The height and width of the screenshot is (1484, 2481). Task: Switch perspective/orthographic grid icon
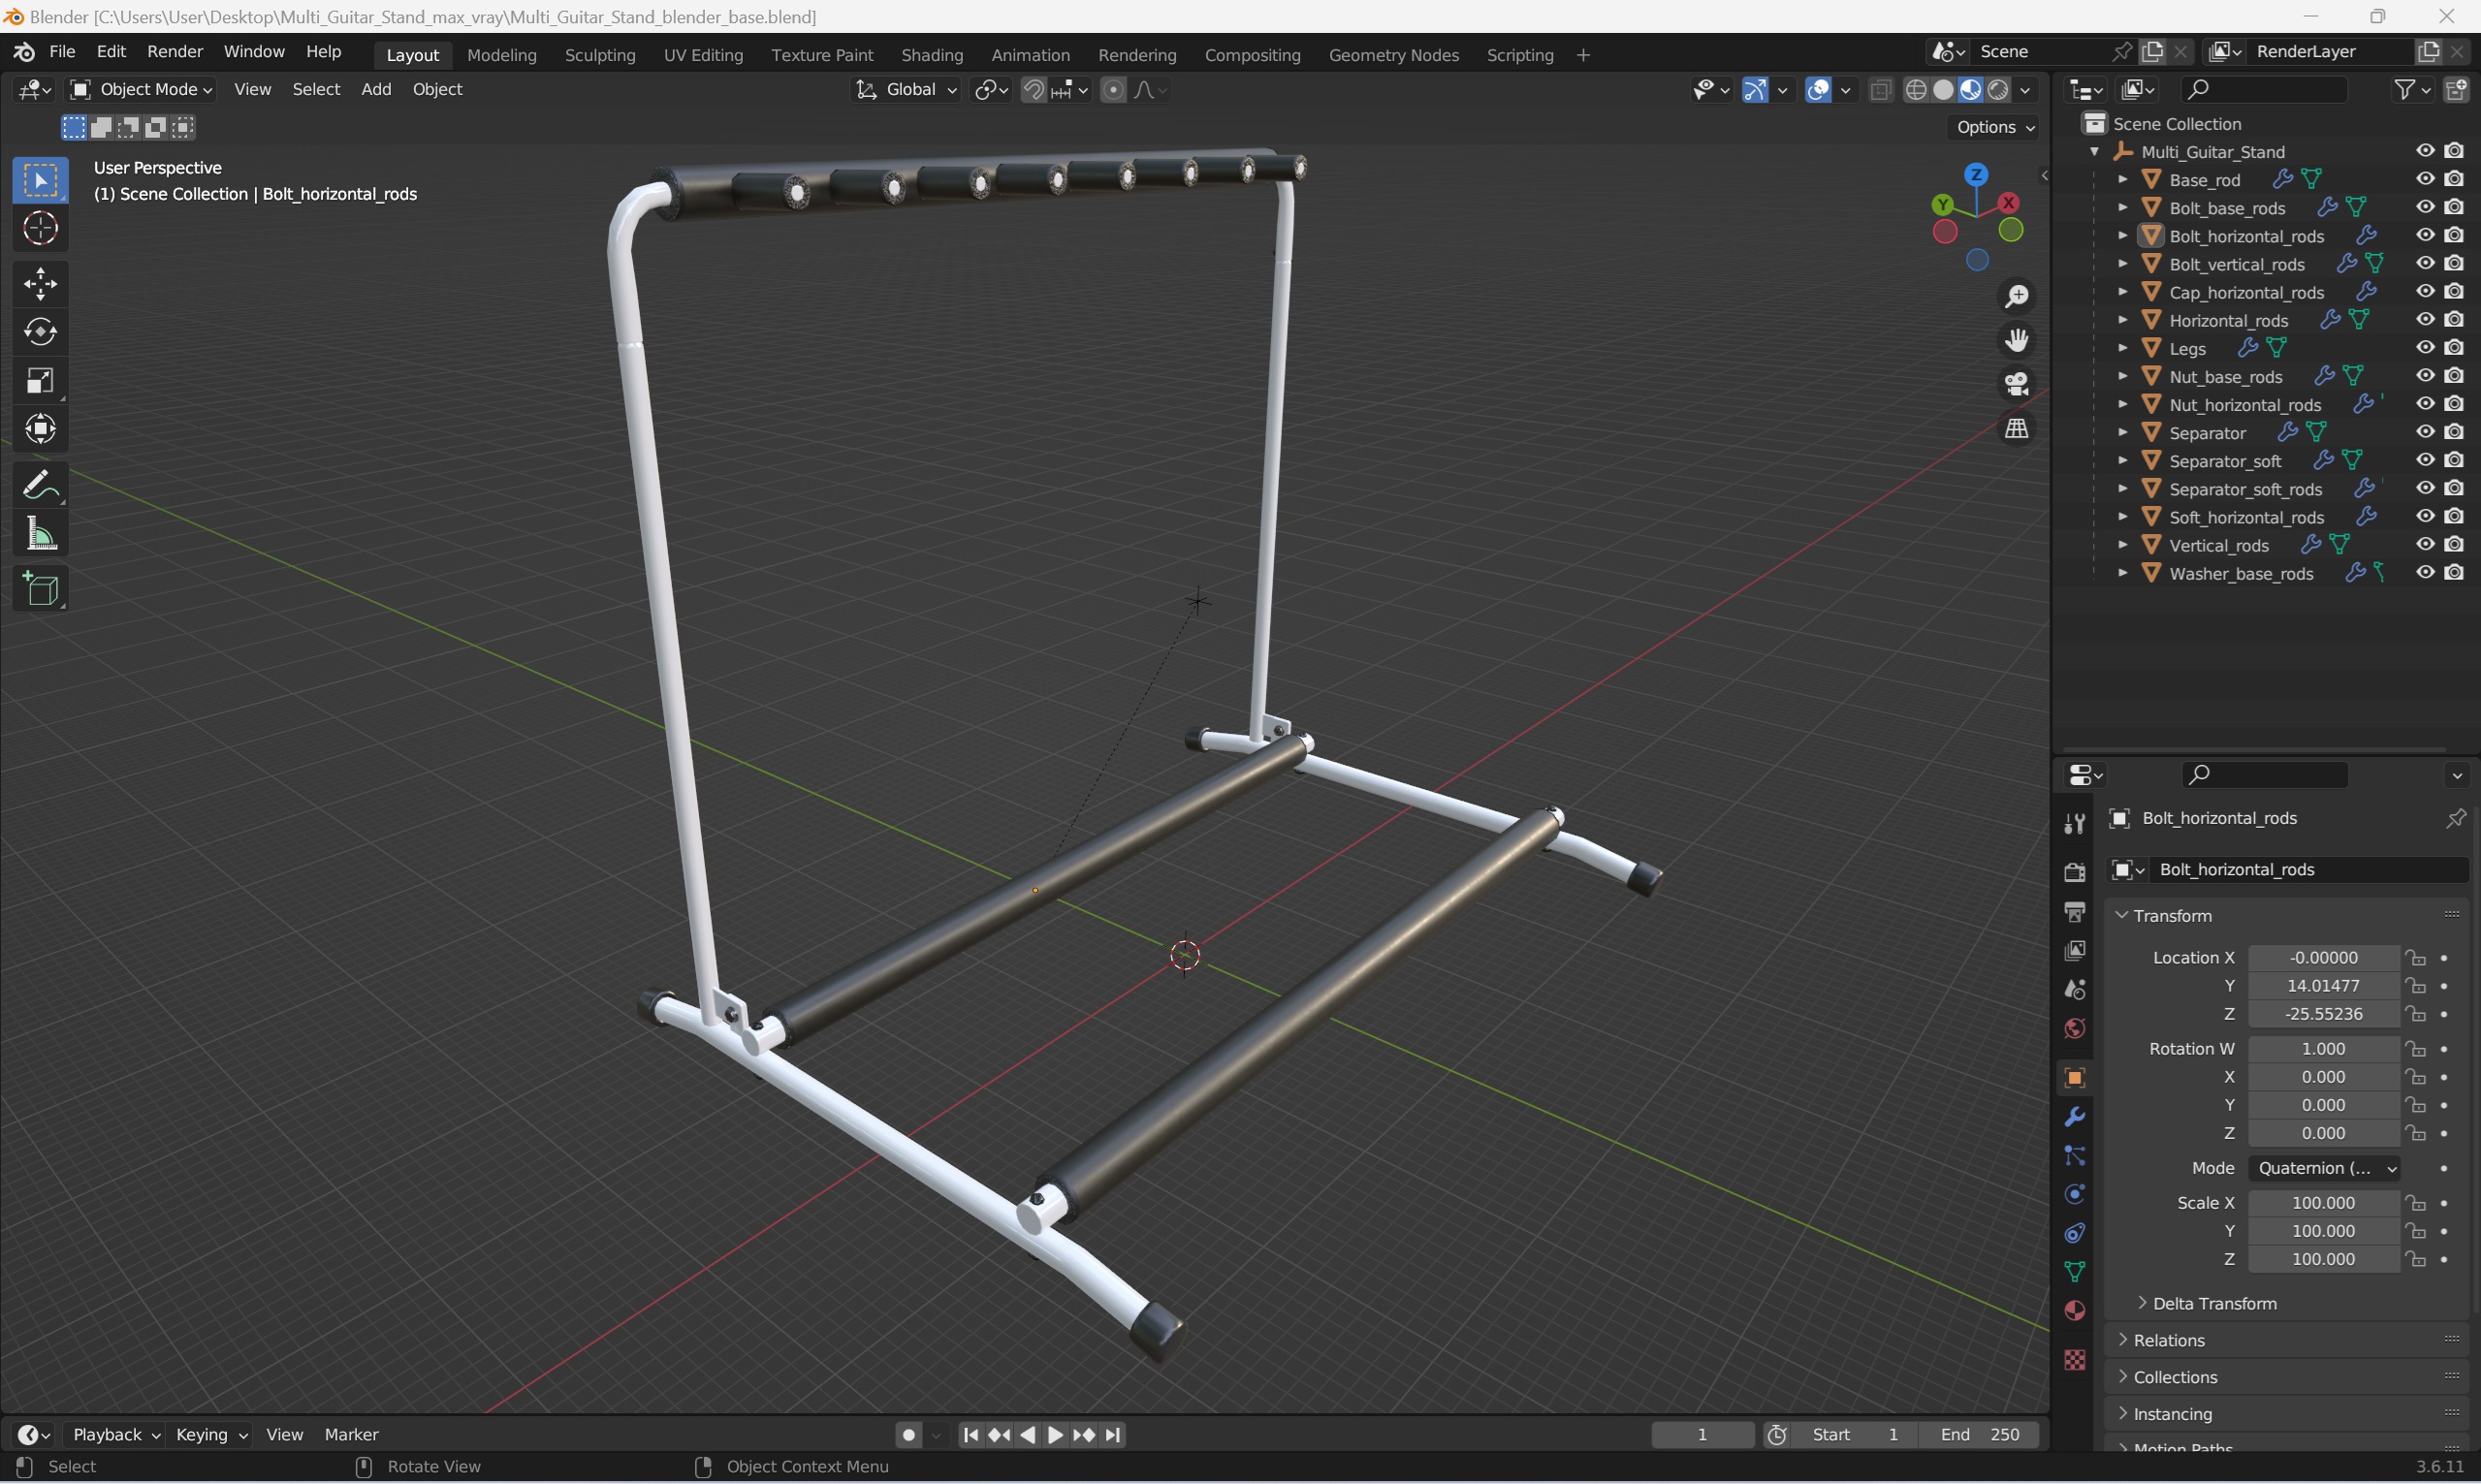[x=2017, y=428]
